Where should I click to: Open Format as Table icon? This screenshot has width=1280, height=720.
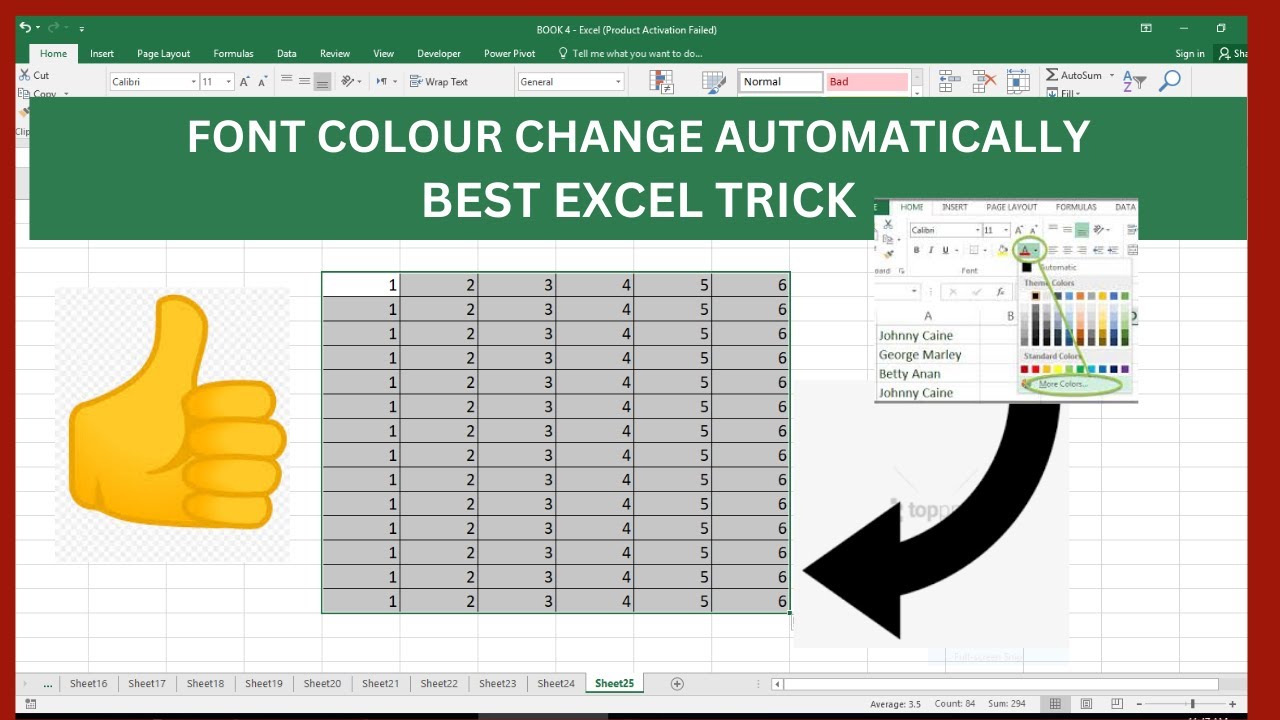pos(713,82)
